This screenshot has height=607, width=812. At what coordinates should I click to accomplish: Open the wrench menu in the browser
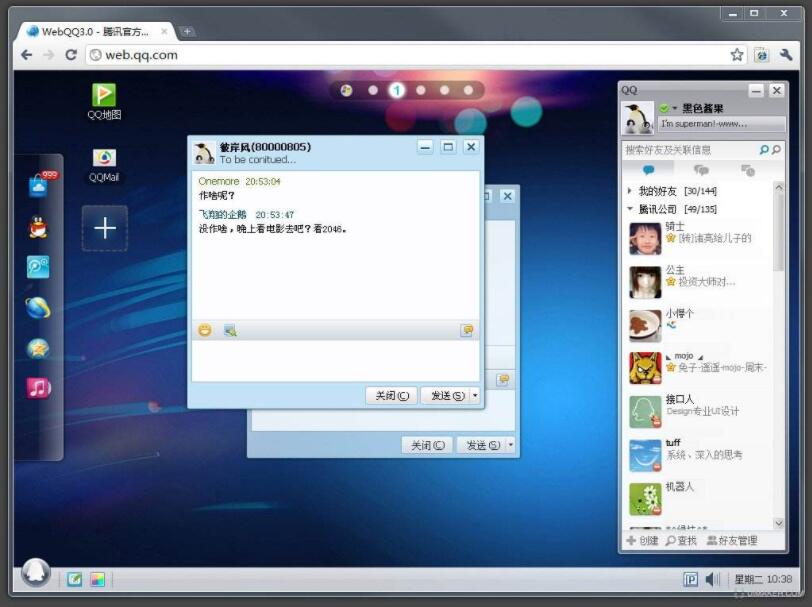pos(786,55)
